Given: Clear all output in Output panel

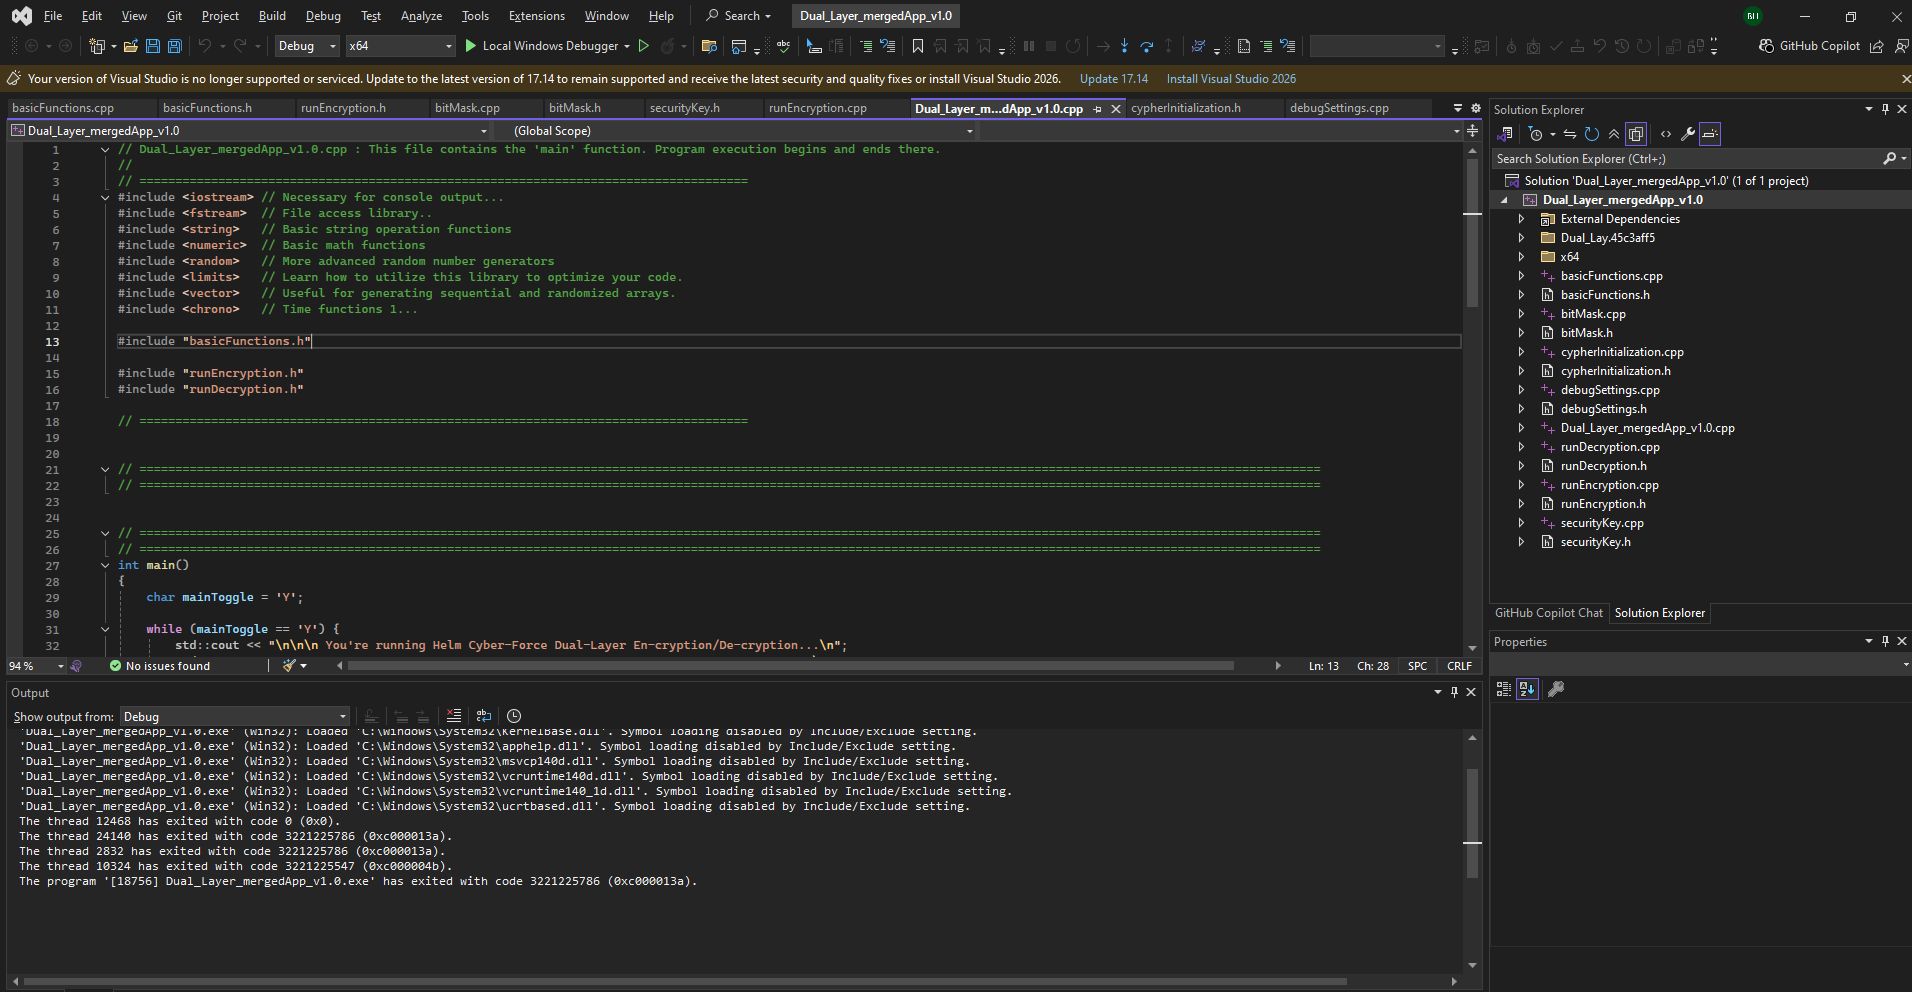Looking at the screenshot, I should (x=453, y=716).
